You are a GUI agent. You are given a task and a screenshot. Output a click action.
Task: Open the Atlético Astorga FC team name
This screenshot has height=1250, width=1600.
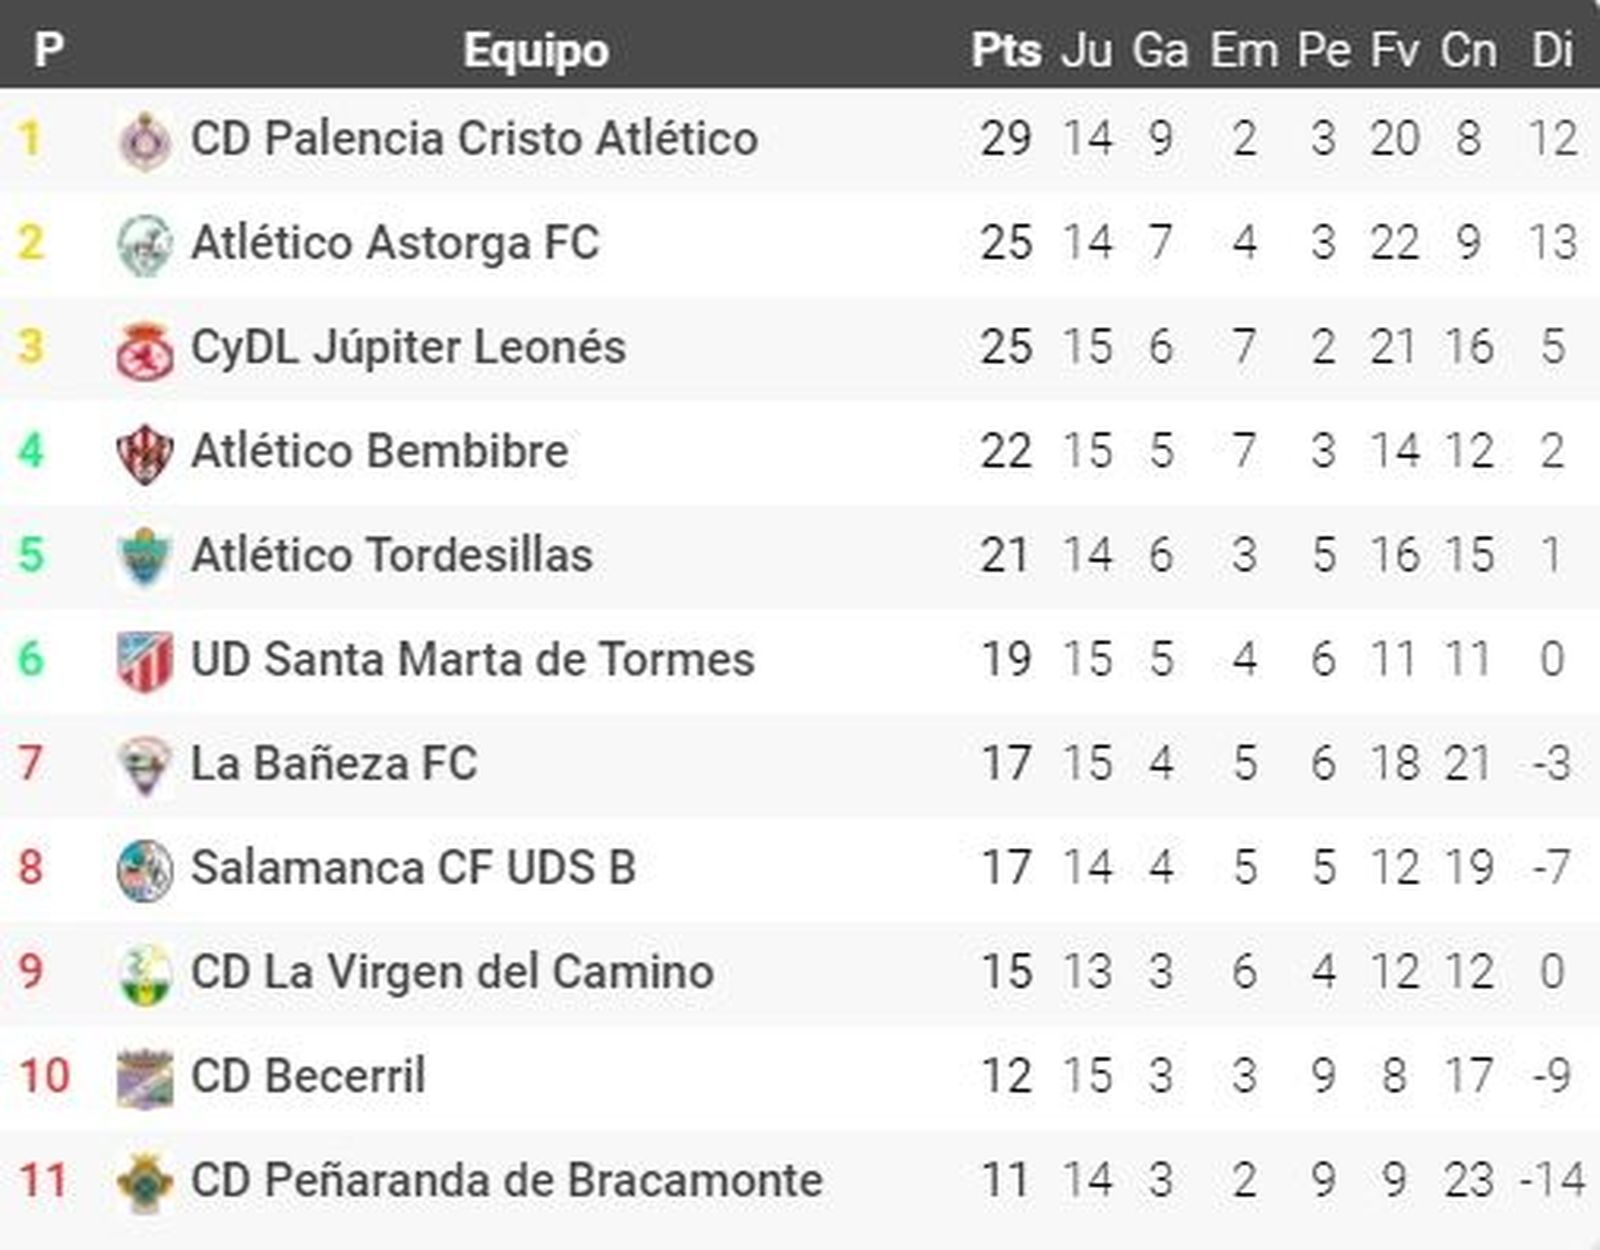[x=395, y=243]
